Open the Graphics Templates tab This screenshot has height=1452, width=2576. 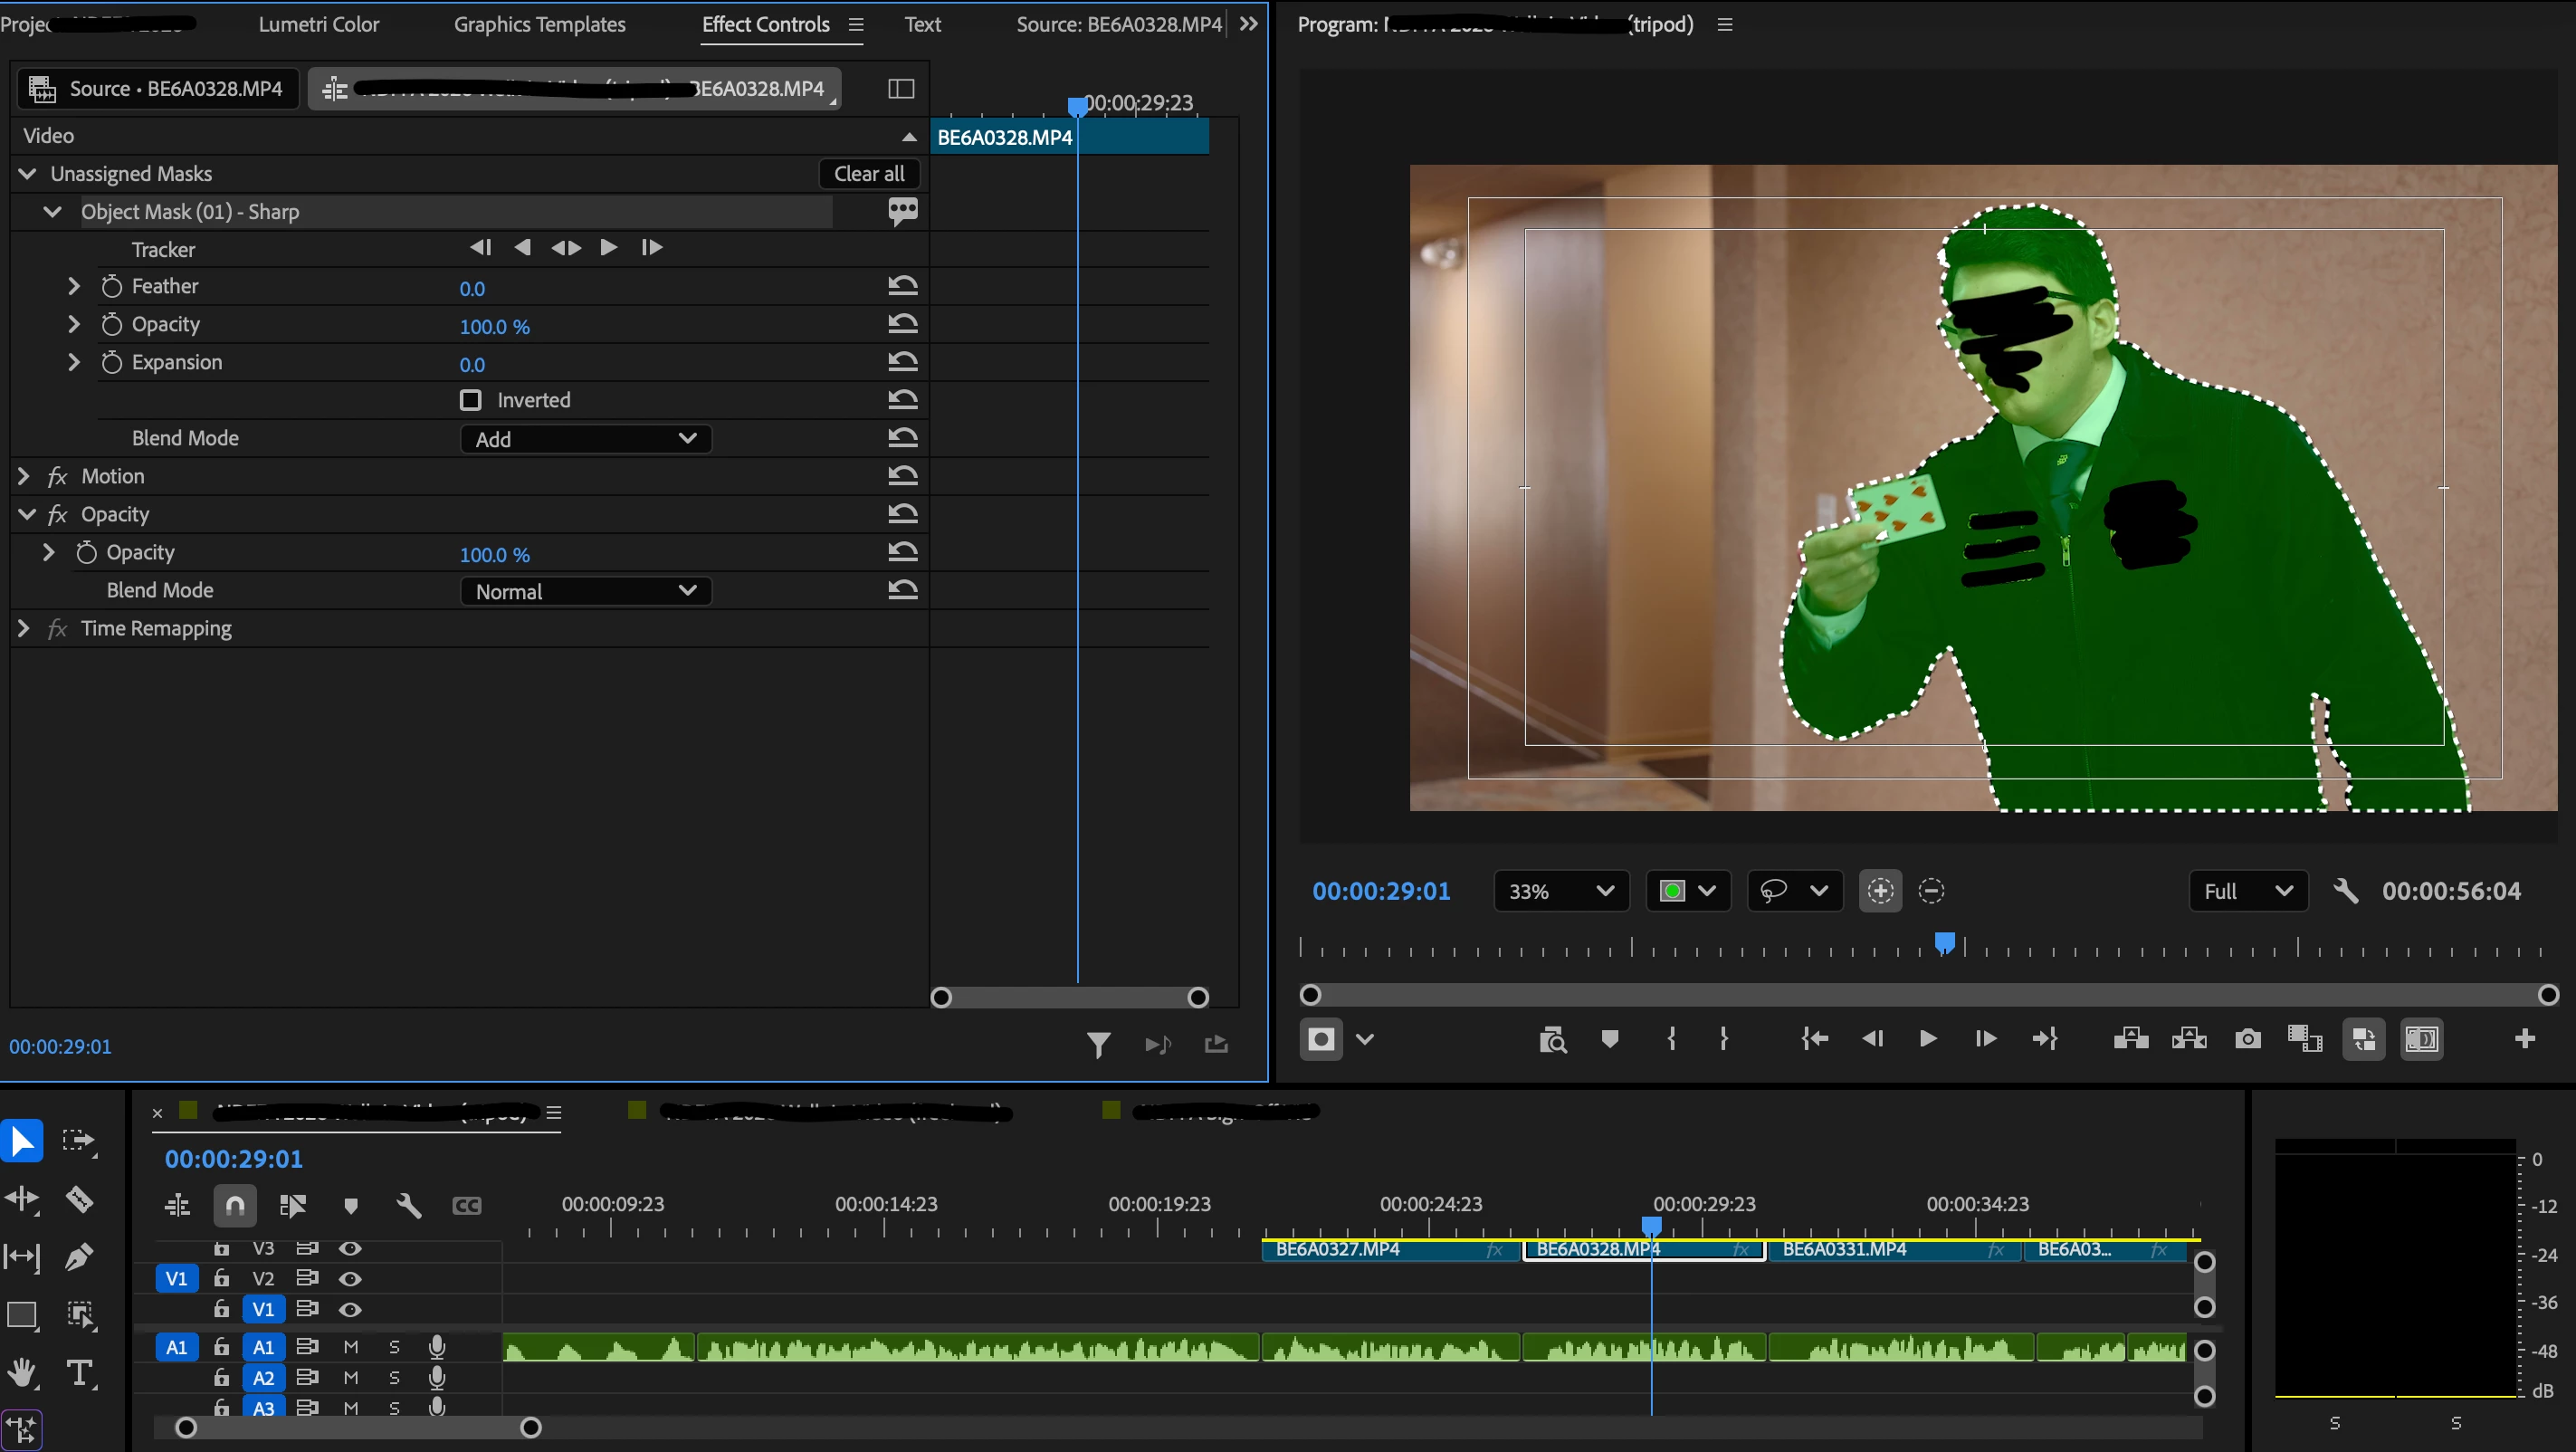tap(539, 24)
